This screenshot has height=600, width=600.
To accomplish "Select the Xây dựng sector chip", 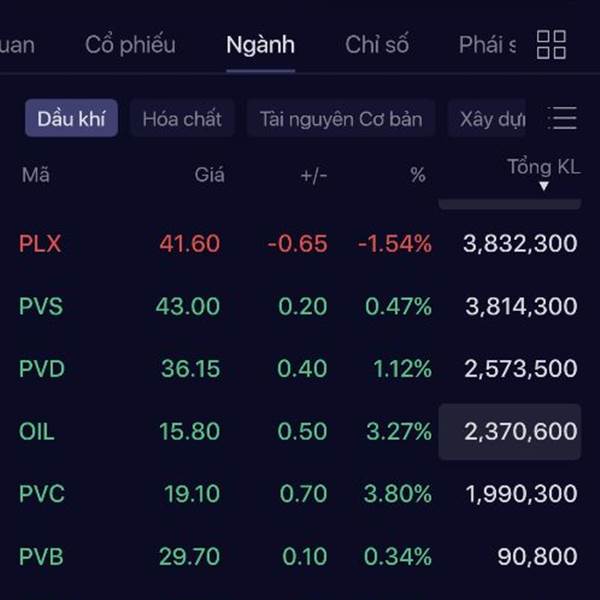I will tap(492, 119).
